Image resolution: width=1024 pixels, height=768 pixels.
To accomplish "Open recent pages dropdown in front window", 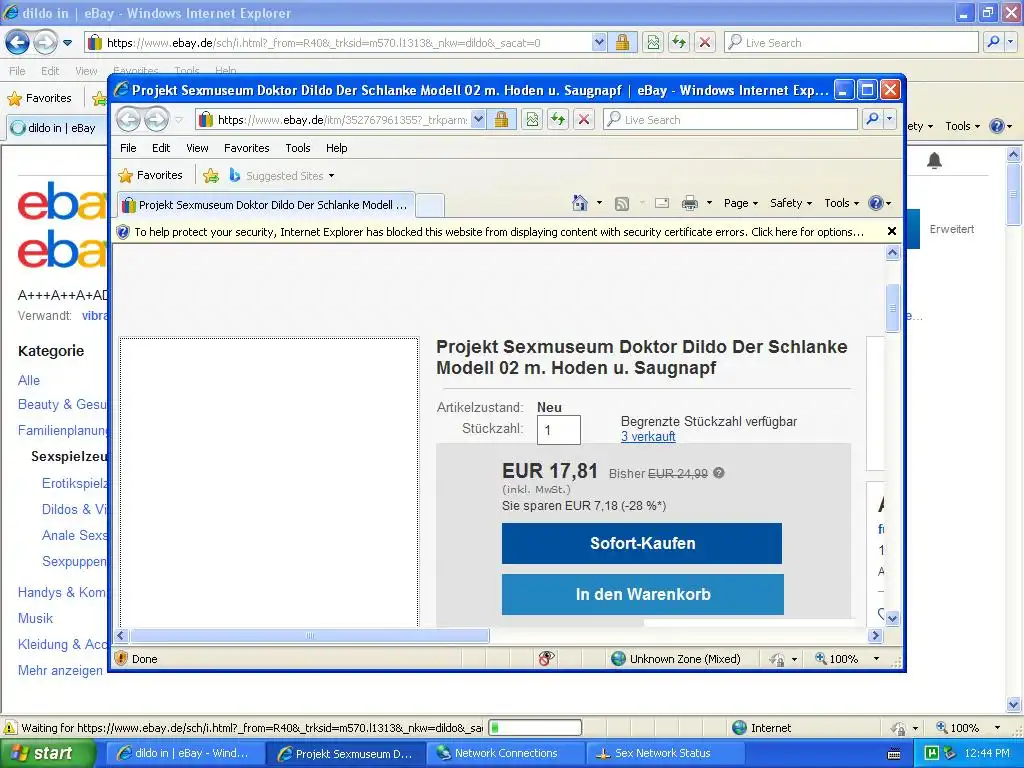I will 179,120.
